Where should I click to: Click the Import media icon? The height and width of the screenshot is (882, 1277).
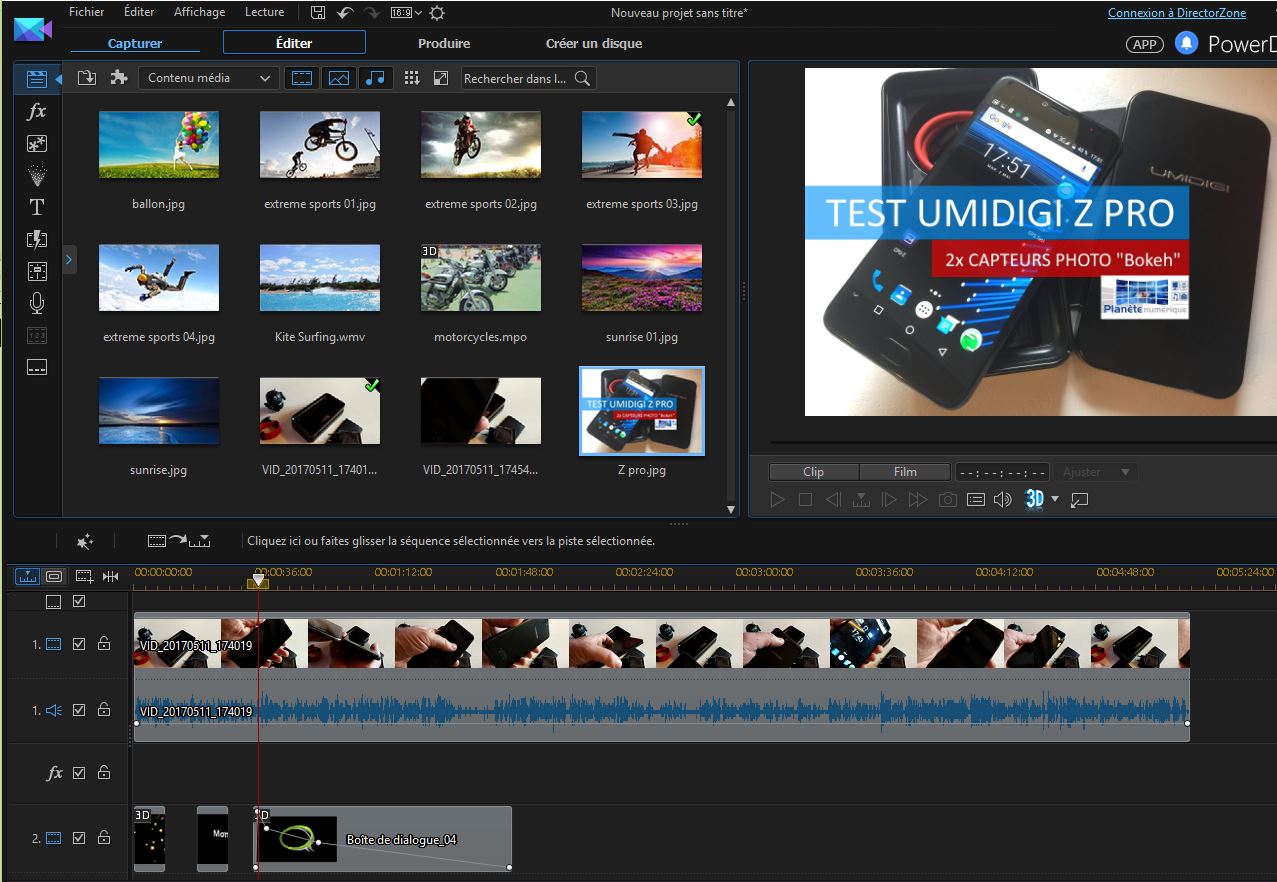(x=87, y=78)
